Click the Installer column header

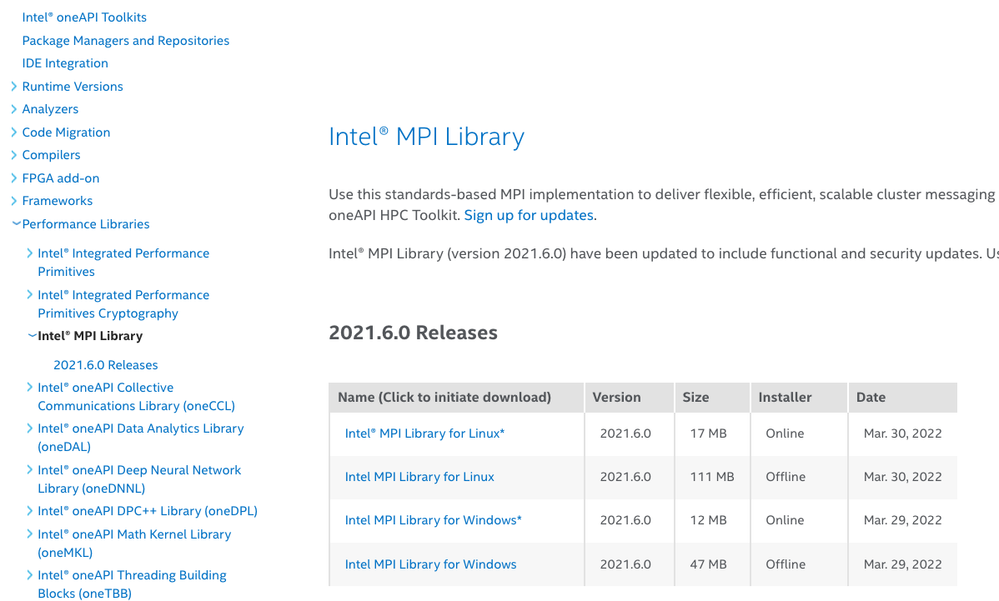click(x=799, y=397)
